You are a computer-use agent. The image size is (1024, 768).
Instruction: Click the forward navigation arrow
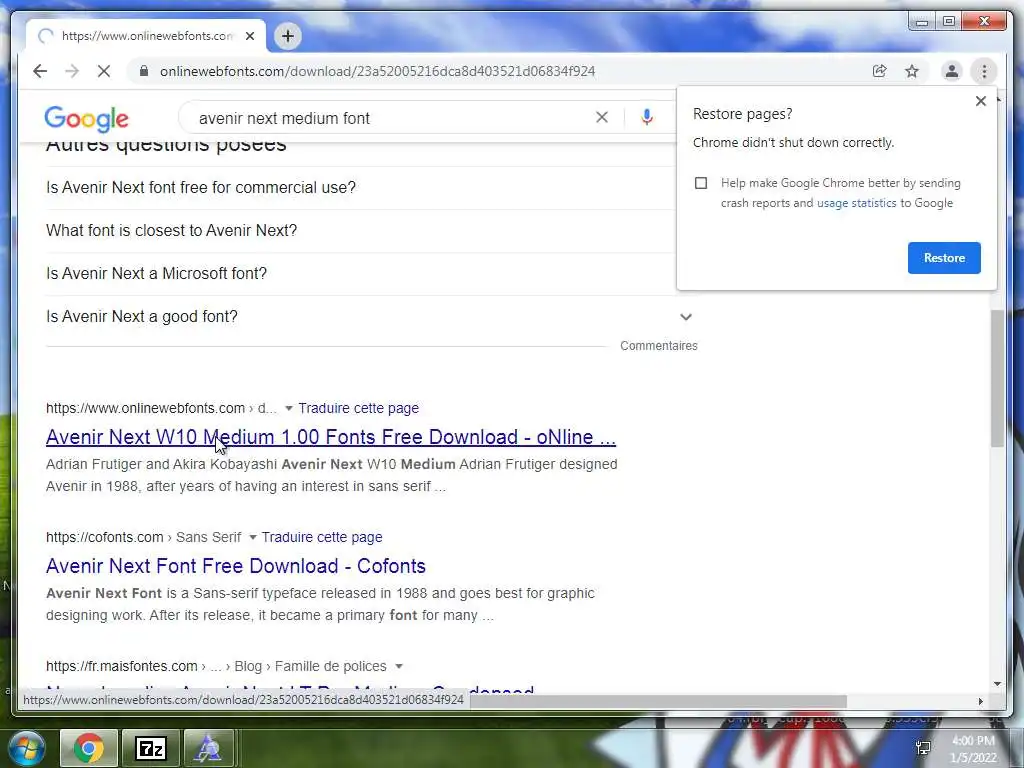pyautogui.click(x=72, y=71)
